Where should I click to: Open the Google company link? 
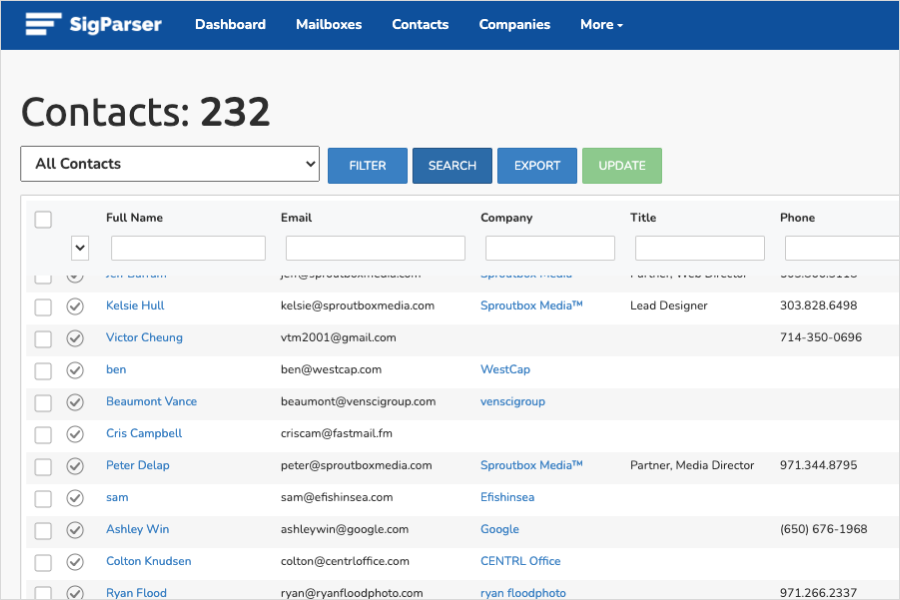(x=499, y=529)
